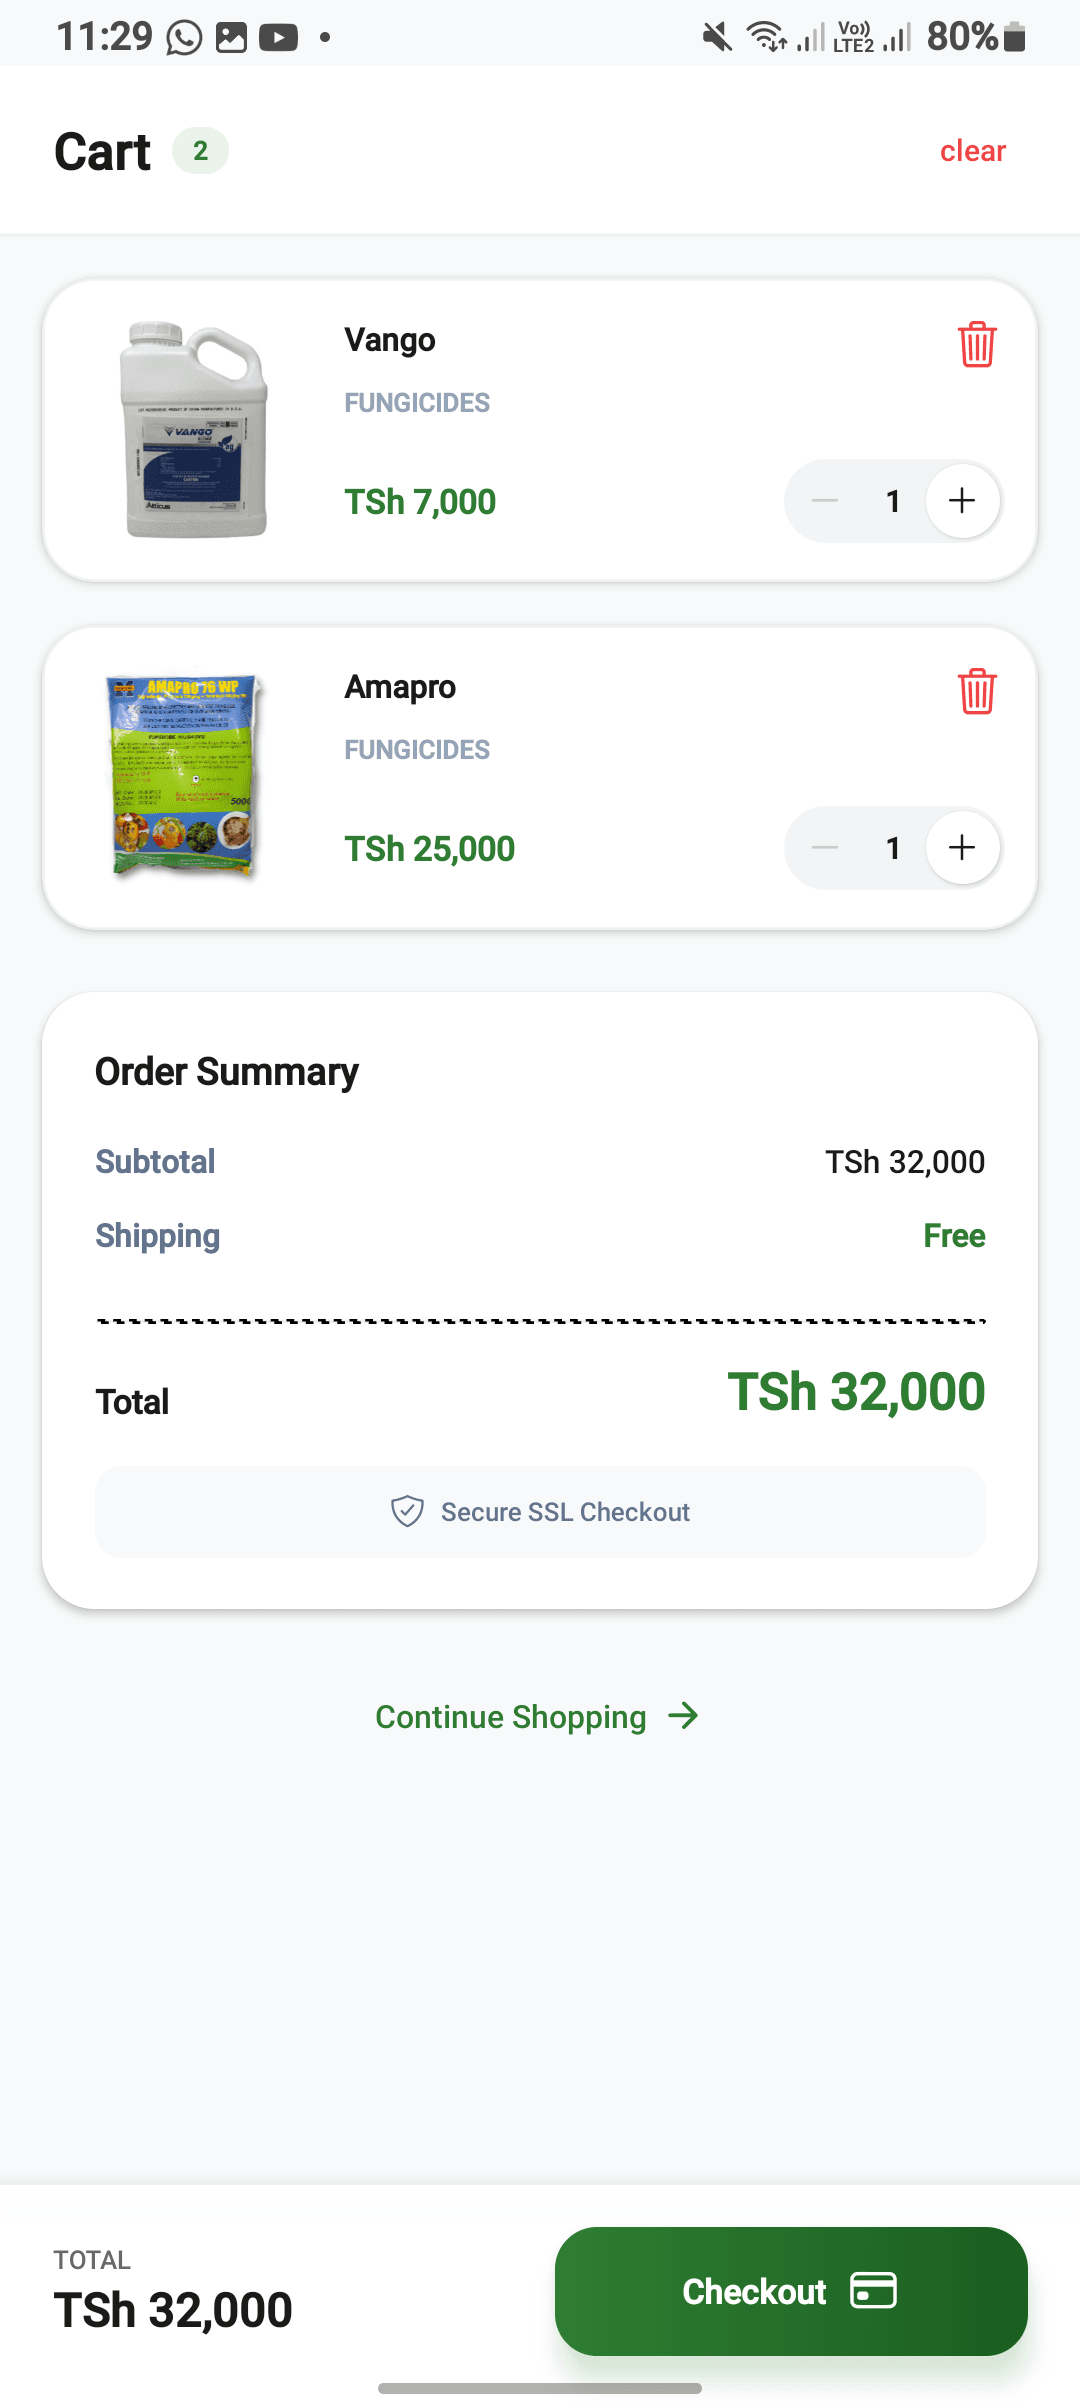Tap the muted sound icon in status bar
Image resolution: width=1080 pixels, height=2408 pixels.
tap(717, 38)
